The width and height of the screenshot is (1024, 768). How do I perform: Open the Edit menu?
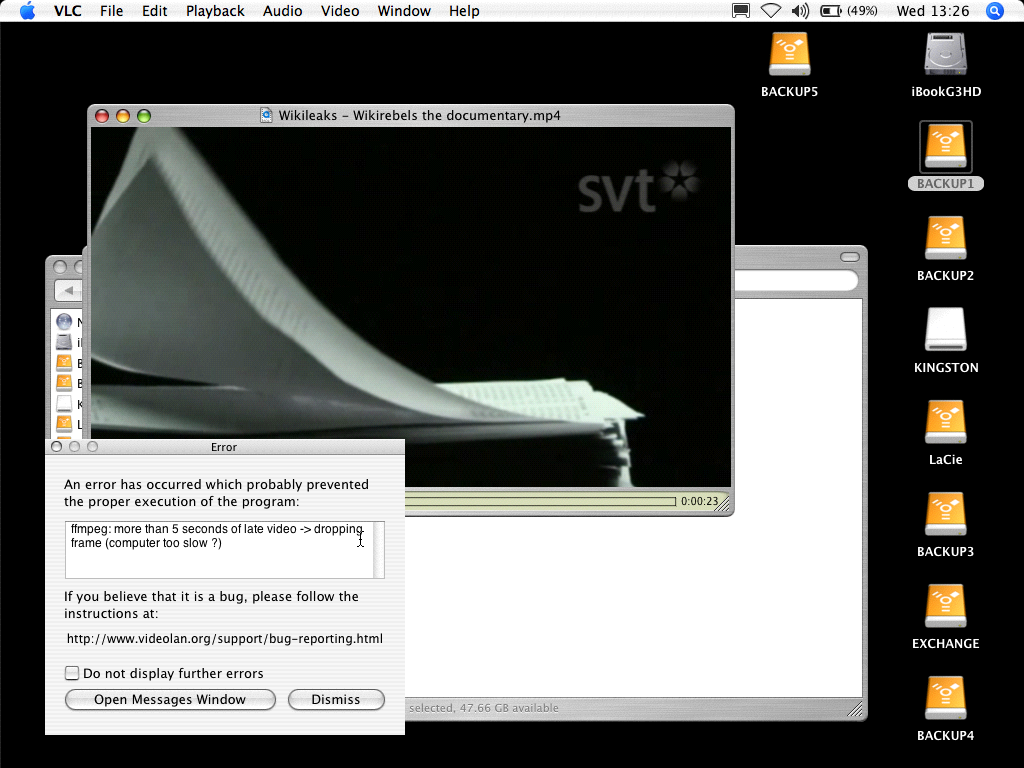point(155,11)
